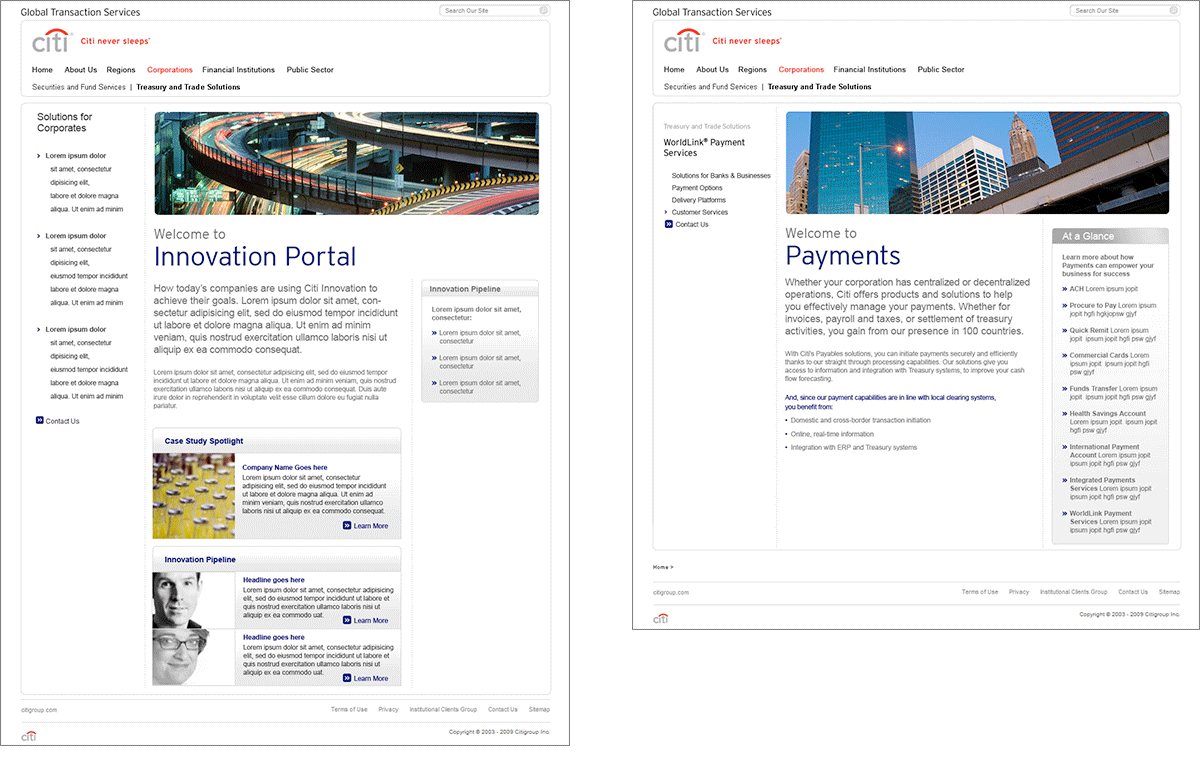Click the man's portrait thumbnail in Innovation Pipeline
1200x760 pixels.
coord(194,600)
